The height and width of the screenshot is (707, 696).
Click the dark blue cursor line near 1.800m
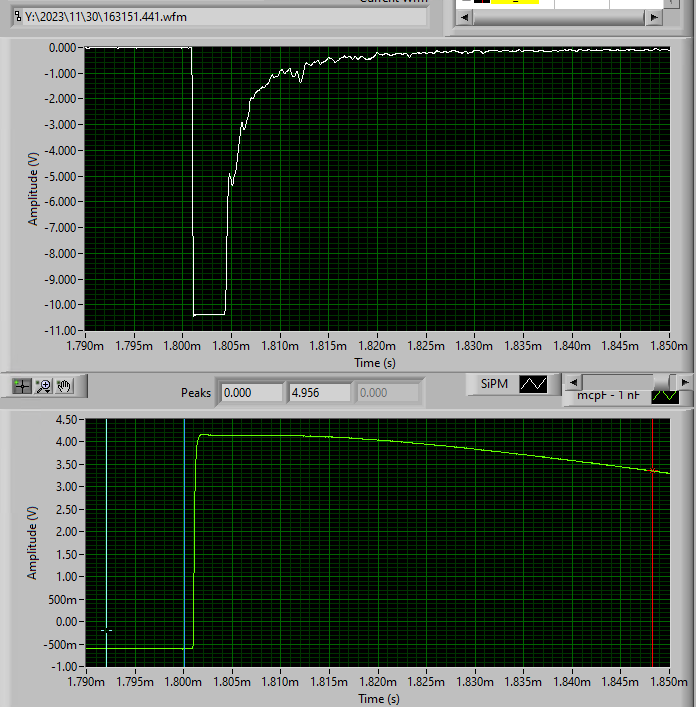[x=184, y=541]
